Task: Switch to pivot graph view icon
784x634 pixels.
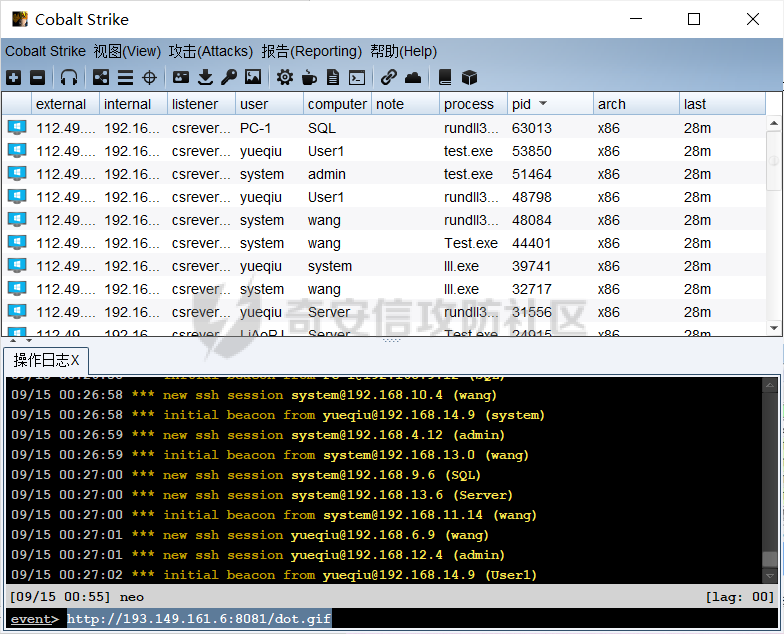Action: point(101,77)
